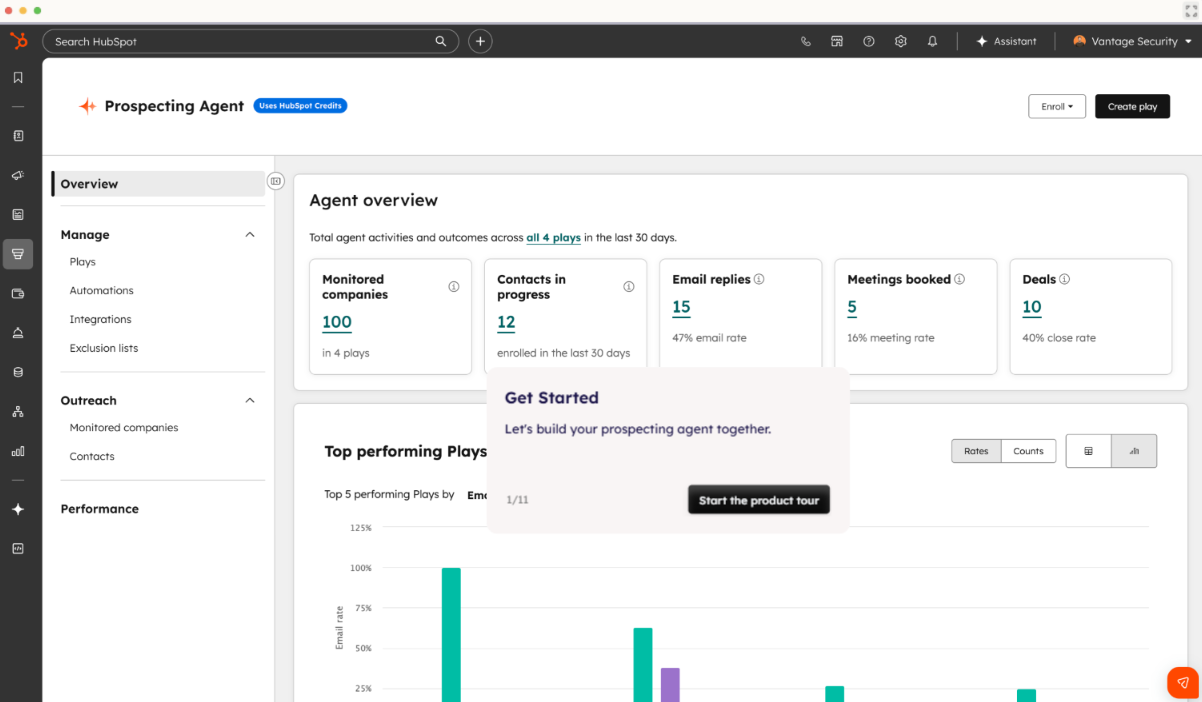Image resolution: width=1202 pixels, height=702 pixels.
Task: Open the 5 meetings booked link
Action: [852, 307]
